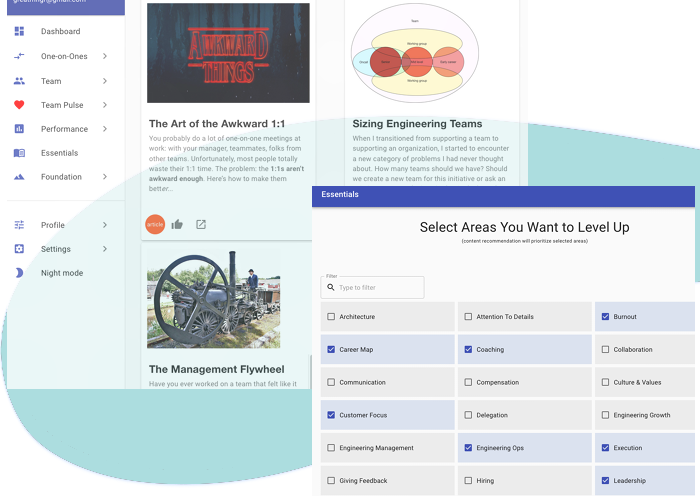The width and height of the screenshot is (700, 500).
Task: Go to Team Pulse section
Action: click(x=62, y=105)
